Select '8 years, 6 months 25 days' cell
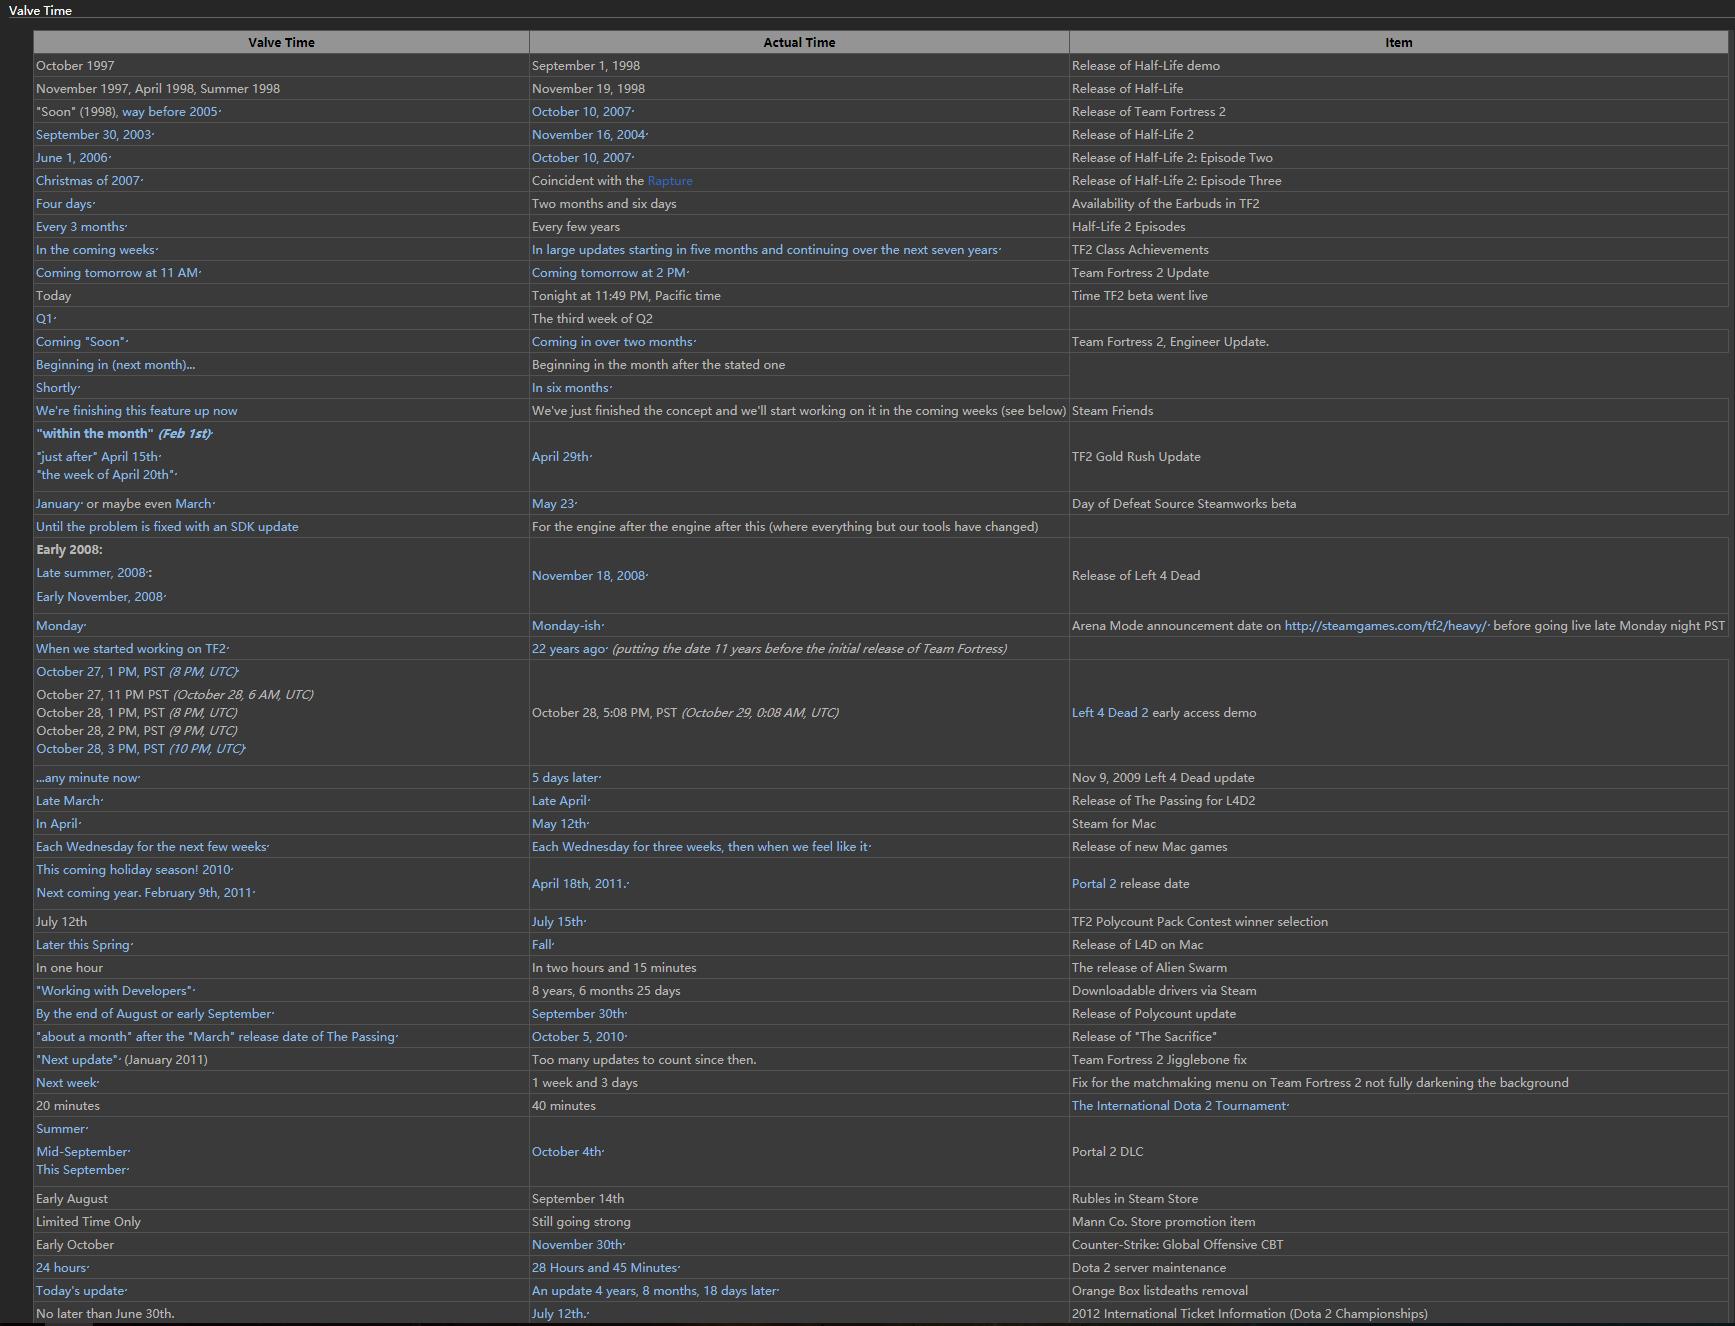Screen dimensions: 1735x1326 [x=799, y=991]
